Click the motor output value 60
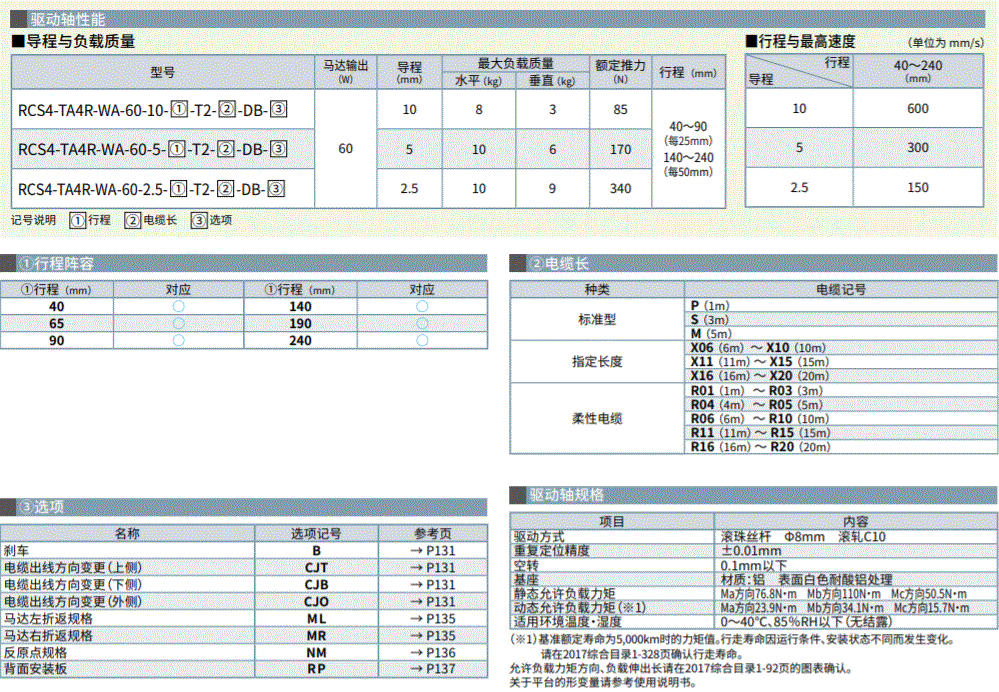Image resolution: width=999 pixels, height=692 pixels. (345, 149)
